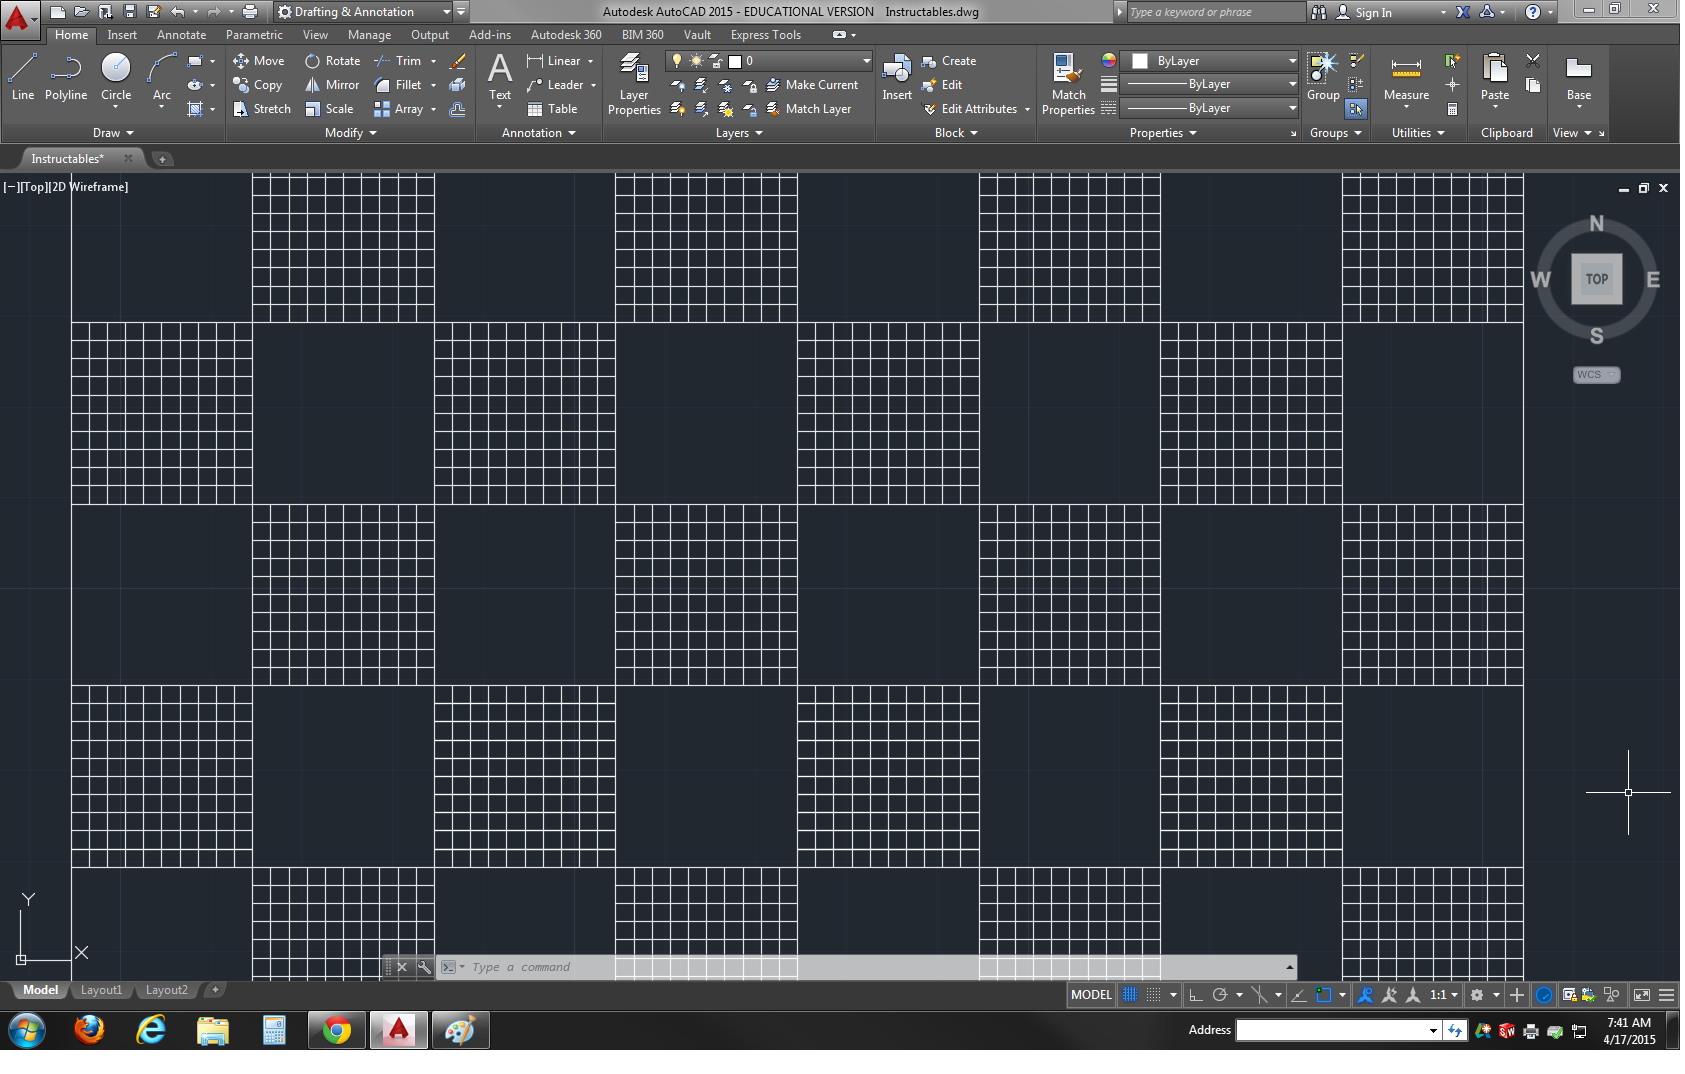The width and height of the screenshot is (1685, 1074).
Task: Click Edit Attributes button
Action: [x=970, y=109]
